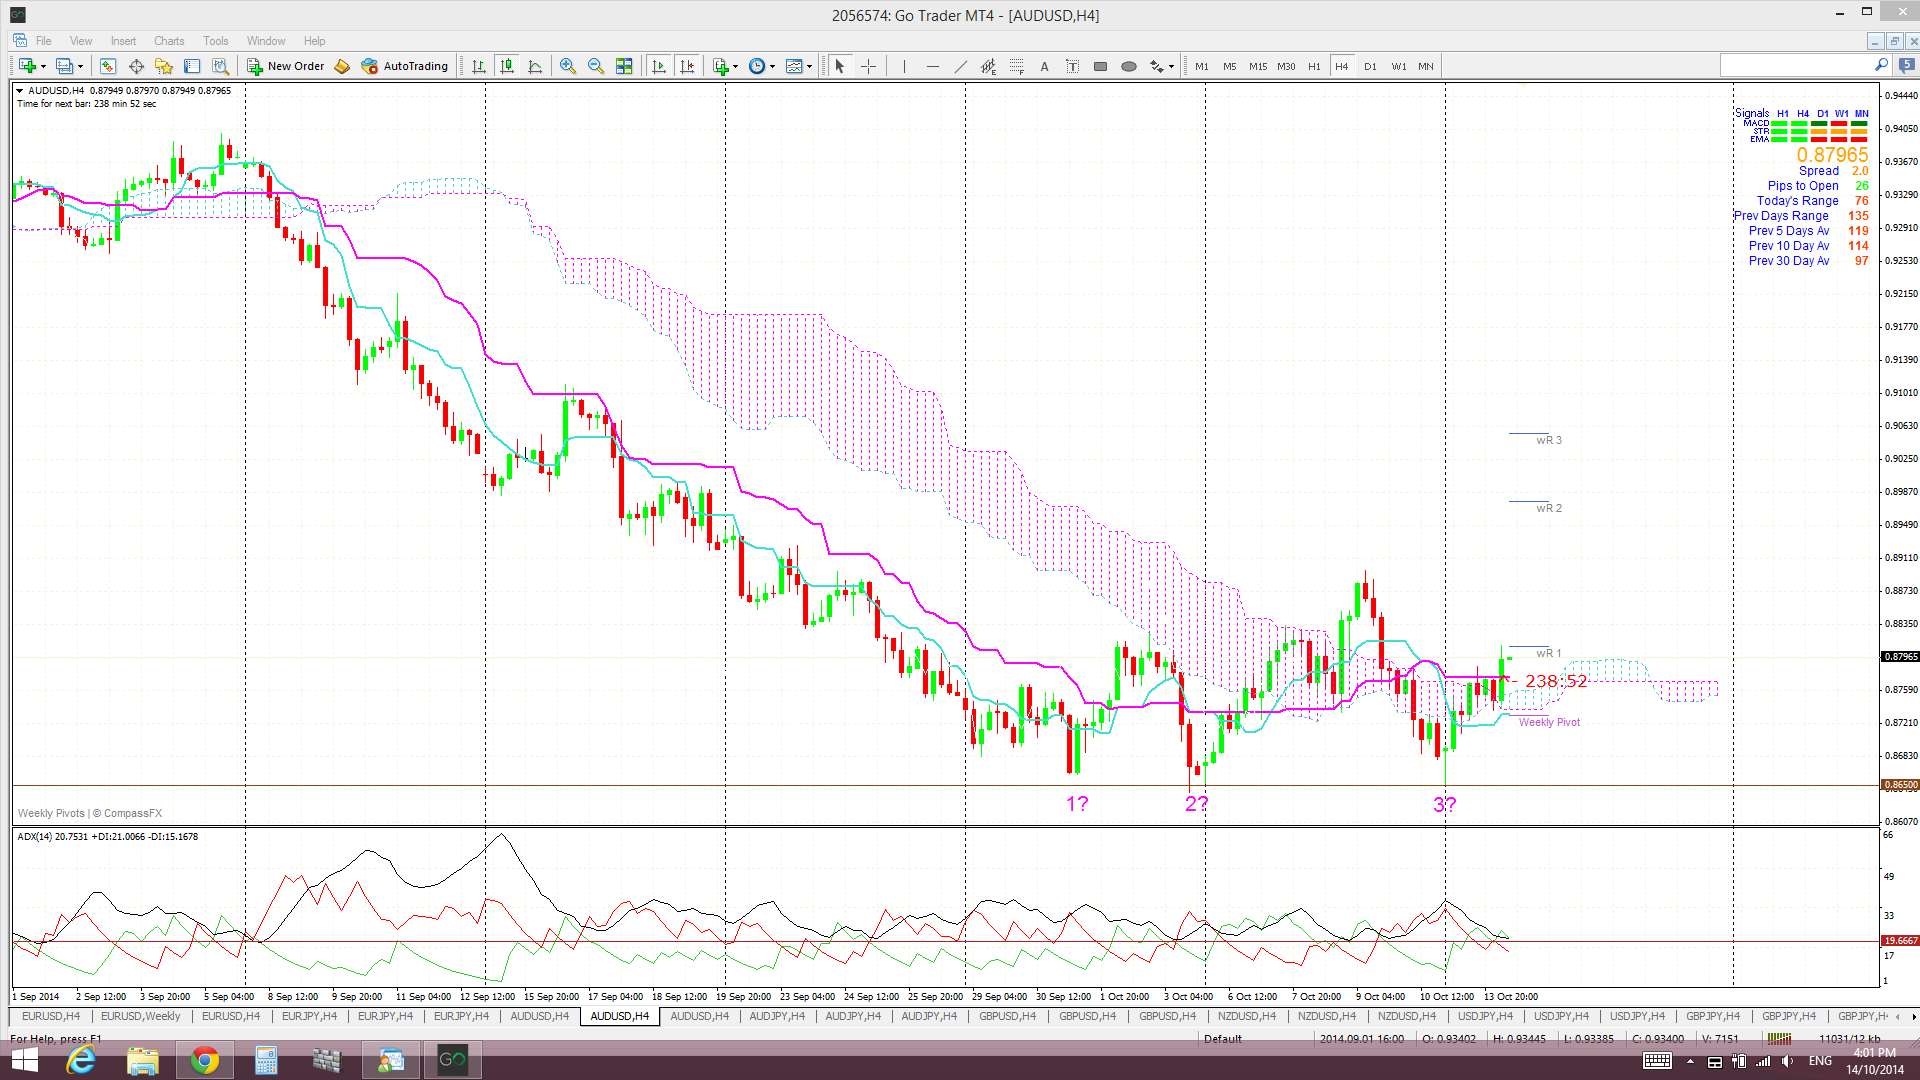Select the Fibonacci retracement tool
The width and height of the screenshot is (1920, 1080).
pyautogui.click(x=1016, y=66)
